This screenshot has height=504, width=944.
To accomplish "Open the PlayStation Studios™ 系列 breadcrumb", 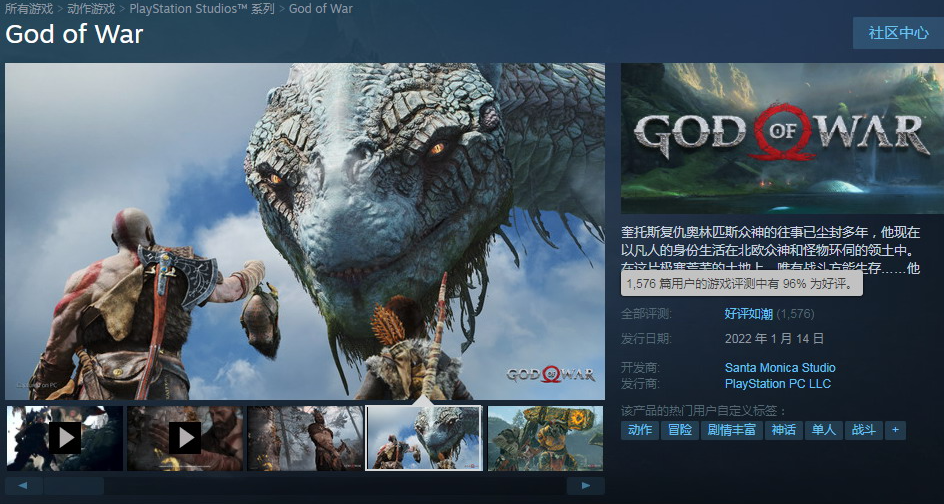I will 202,8.
